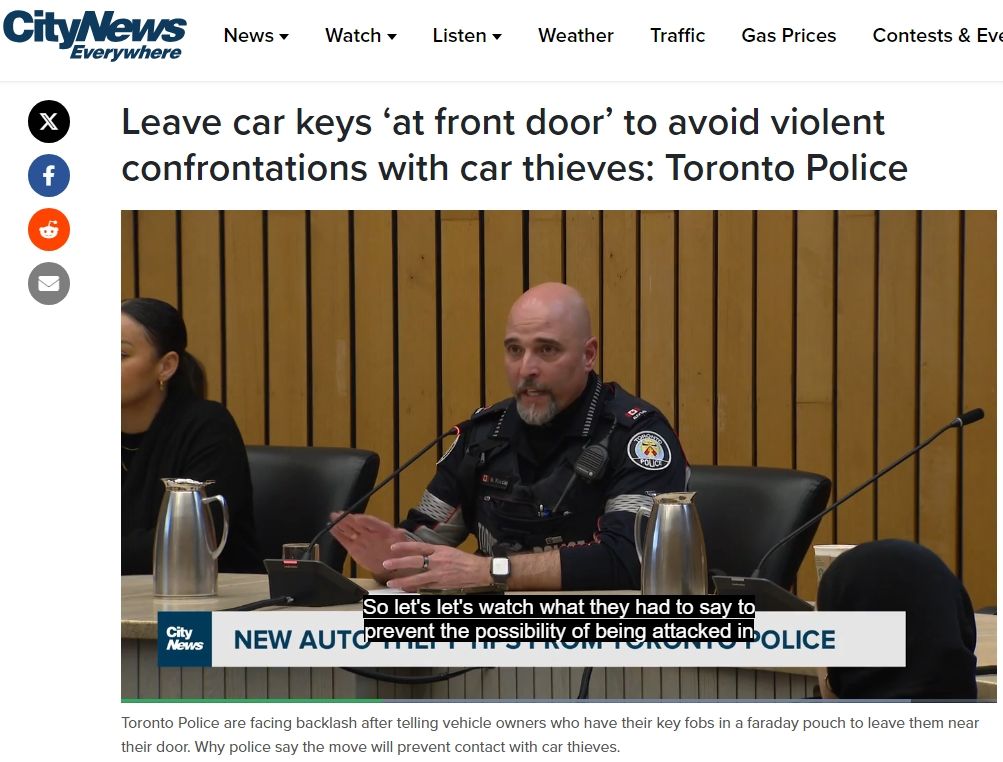Expand the Listen dropdown menu
Screen dimensions: 1003x762
[x=467, y=35]
